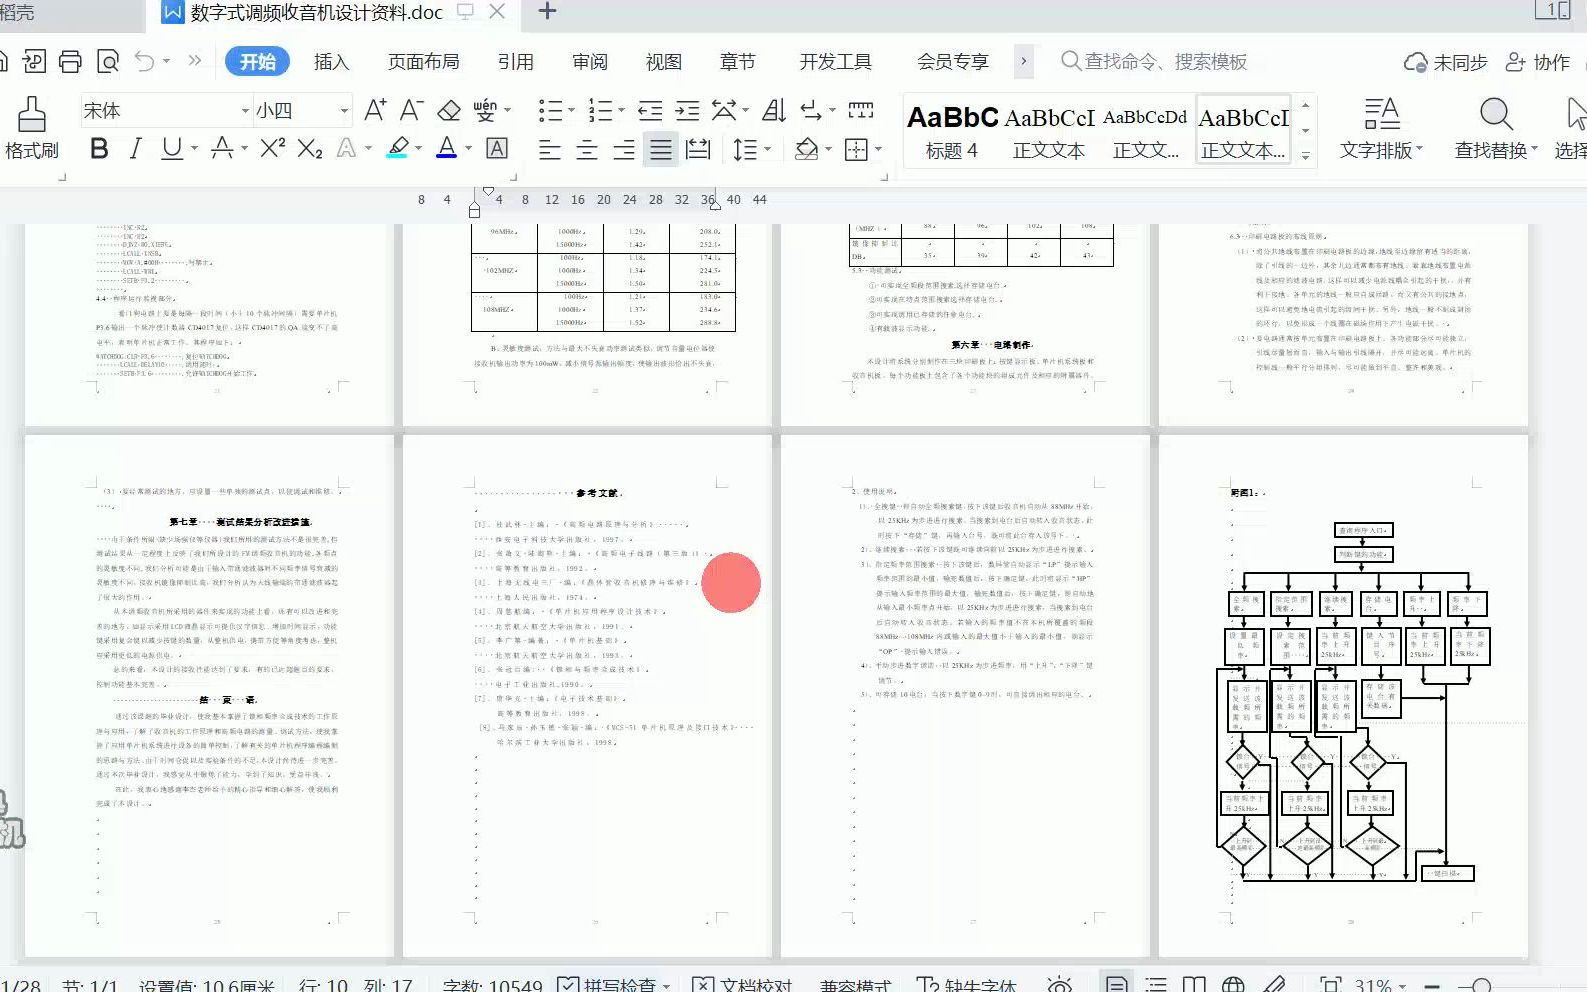
Task: Open the 视图 tab
Action: pos(664,62)
